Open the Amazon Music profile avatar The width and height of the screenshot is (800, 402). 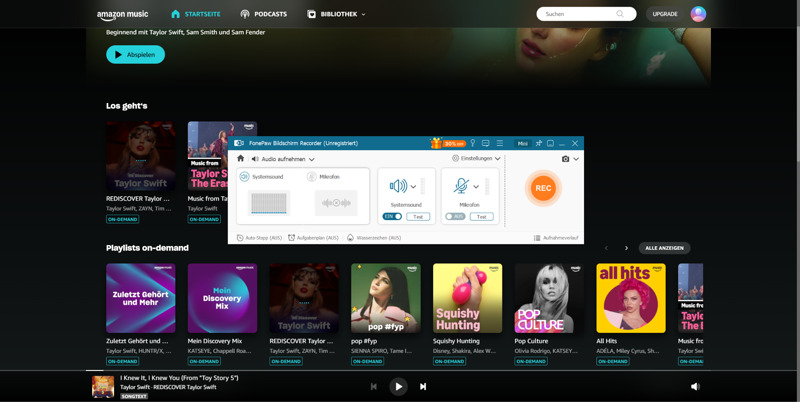pyautogui.click(x=698, y=14)
